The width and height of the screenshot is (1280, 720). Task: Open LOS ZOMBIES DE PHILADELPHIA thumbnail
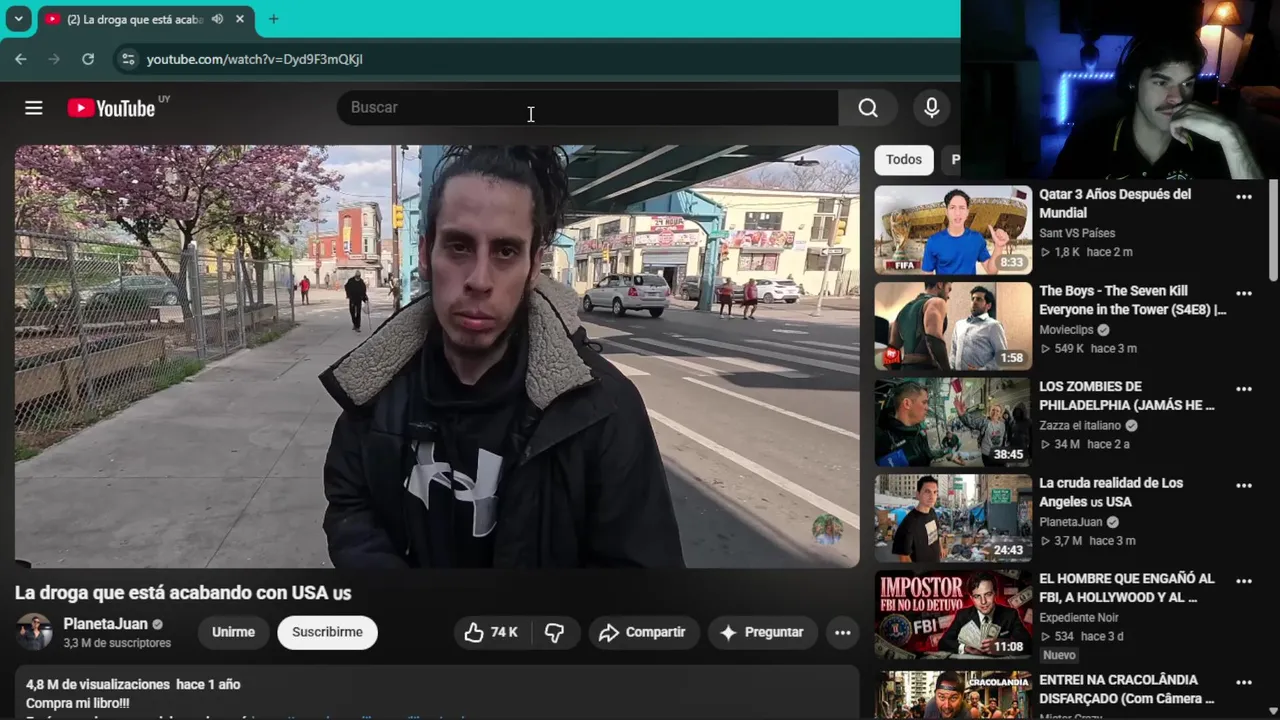953,422
